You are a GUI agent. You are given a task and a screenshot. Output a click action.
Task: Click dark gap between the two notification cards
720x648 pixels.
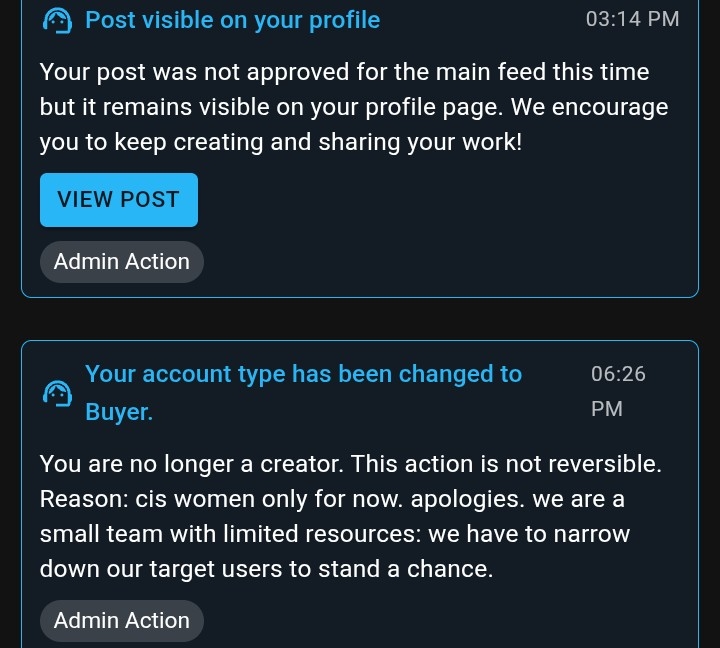point(360,319)
